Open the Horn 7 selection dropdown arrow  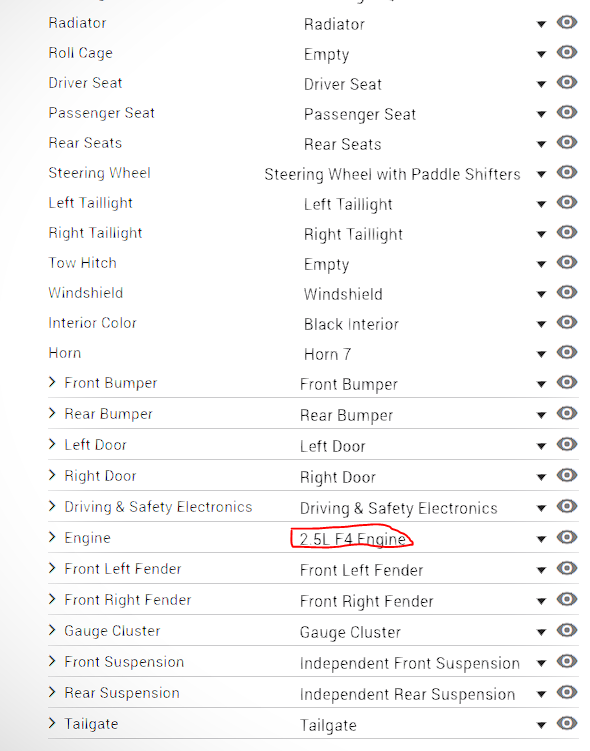click(541, 354)
